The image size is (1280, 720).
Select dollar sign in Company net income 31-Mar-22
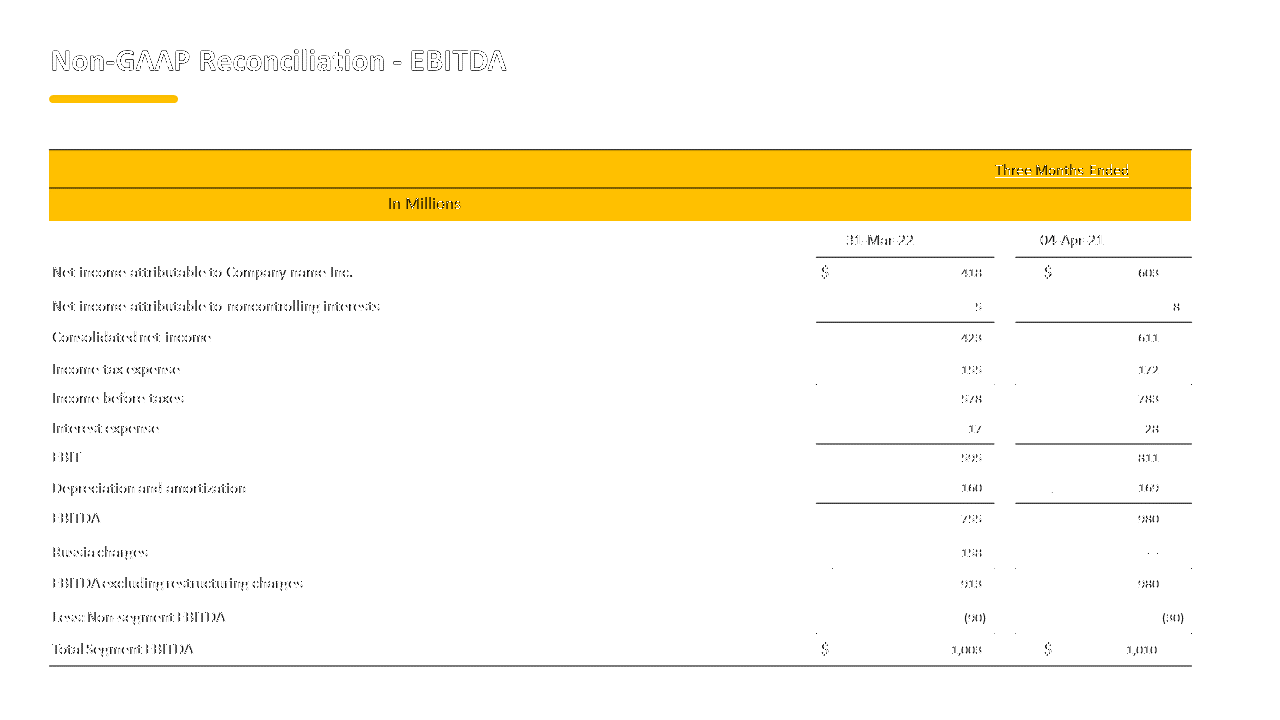(x=825, y=272)
